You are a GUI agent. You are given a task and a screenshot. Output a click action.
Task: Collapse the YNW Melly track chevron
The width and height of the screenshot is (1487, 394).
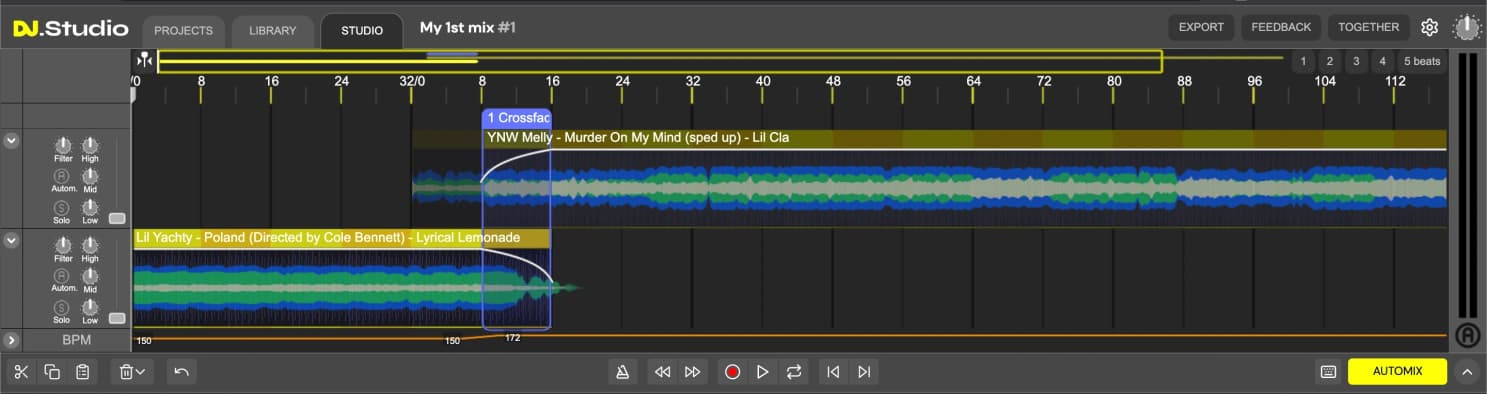point(11,141)
